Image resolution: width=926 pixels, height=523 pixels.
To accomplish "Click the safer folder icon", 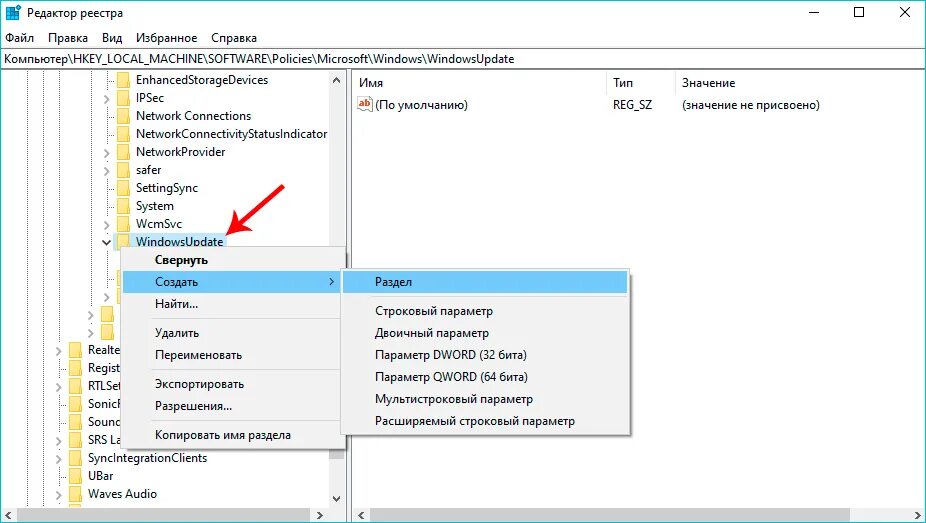I will [x=123, y=170].
